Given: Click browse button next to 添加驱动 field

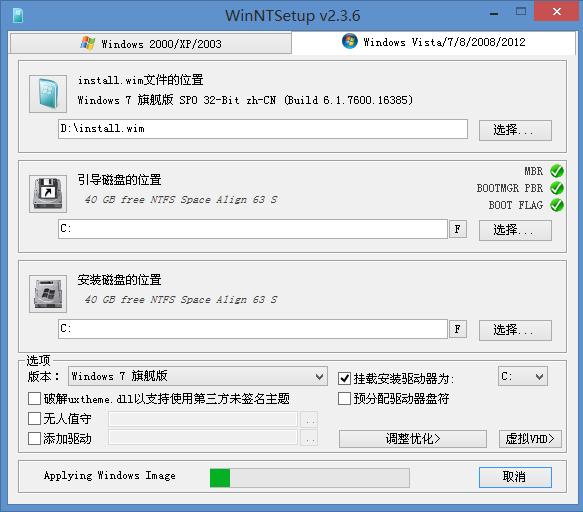Looking at the screenshot, I should click(309, 438).
